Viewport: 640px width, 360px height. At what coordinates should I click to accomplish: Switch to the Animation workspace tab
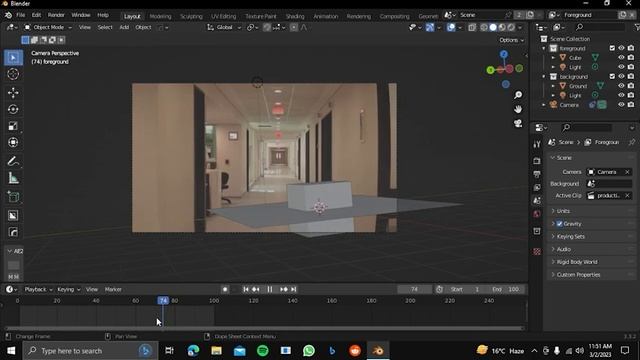pyautogui.click(x=326, y=16)
